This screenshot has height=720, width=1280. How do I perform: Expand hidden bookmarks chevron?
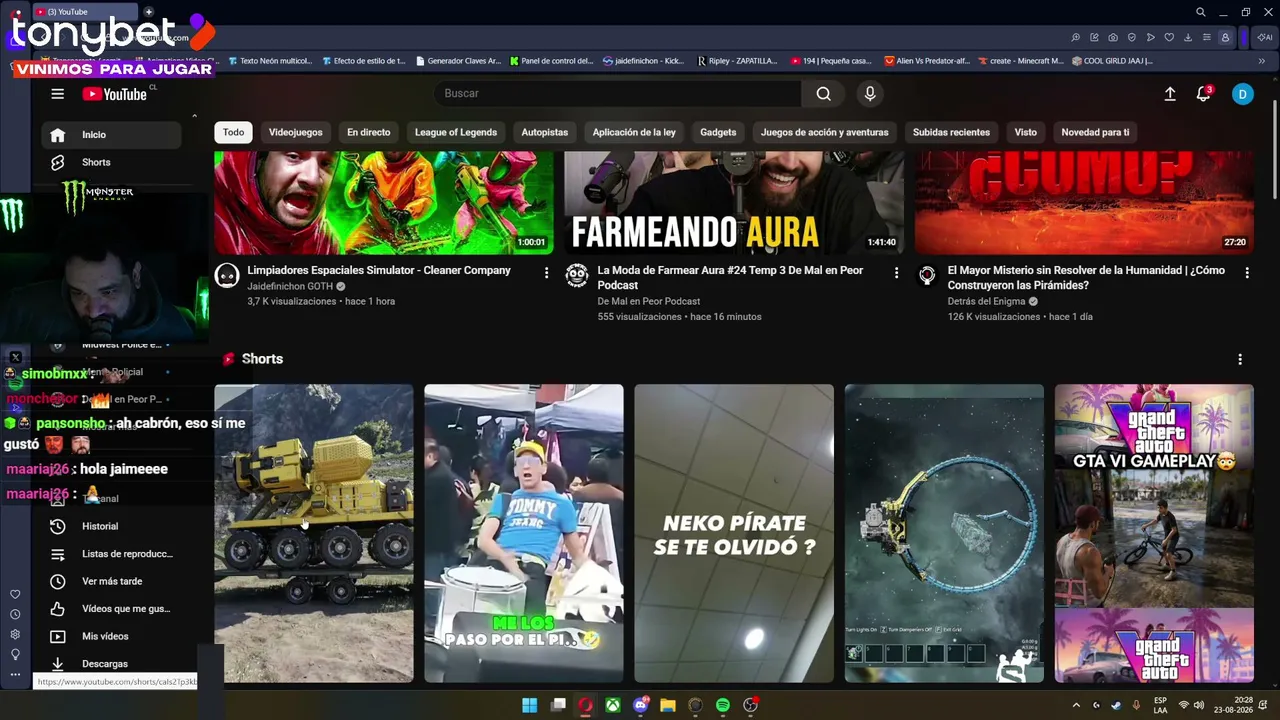point(1261,61)
